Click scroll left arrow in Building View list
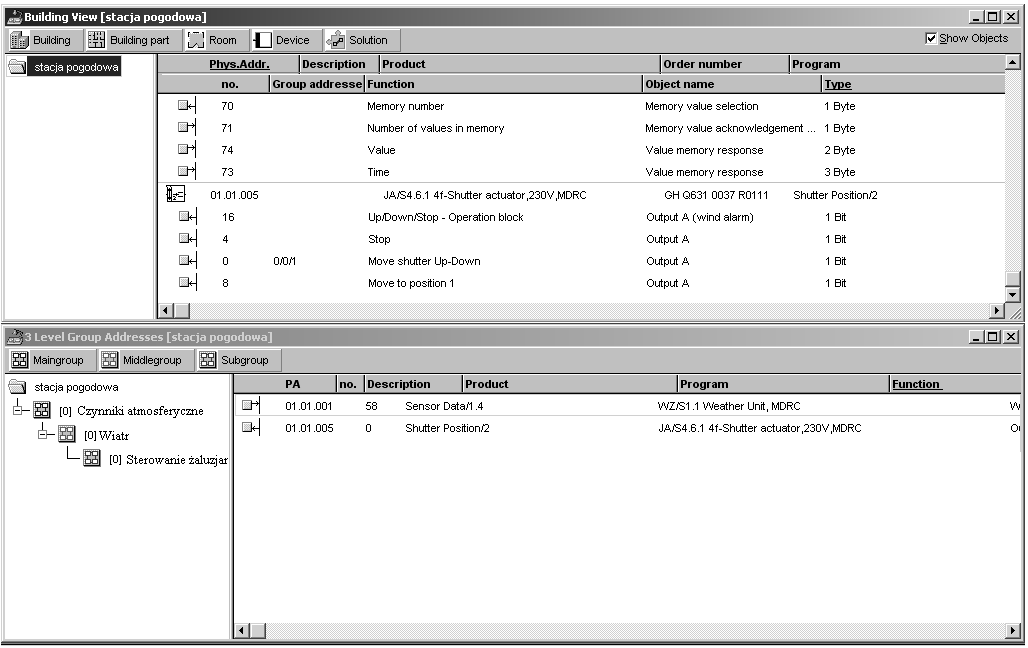The image size is (1028, 648). tap(166, 310)
